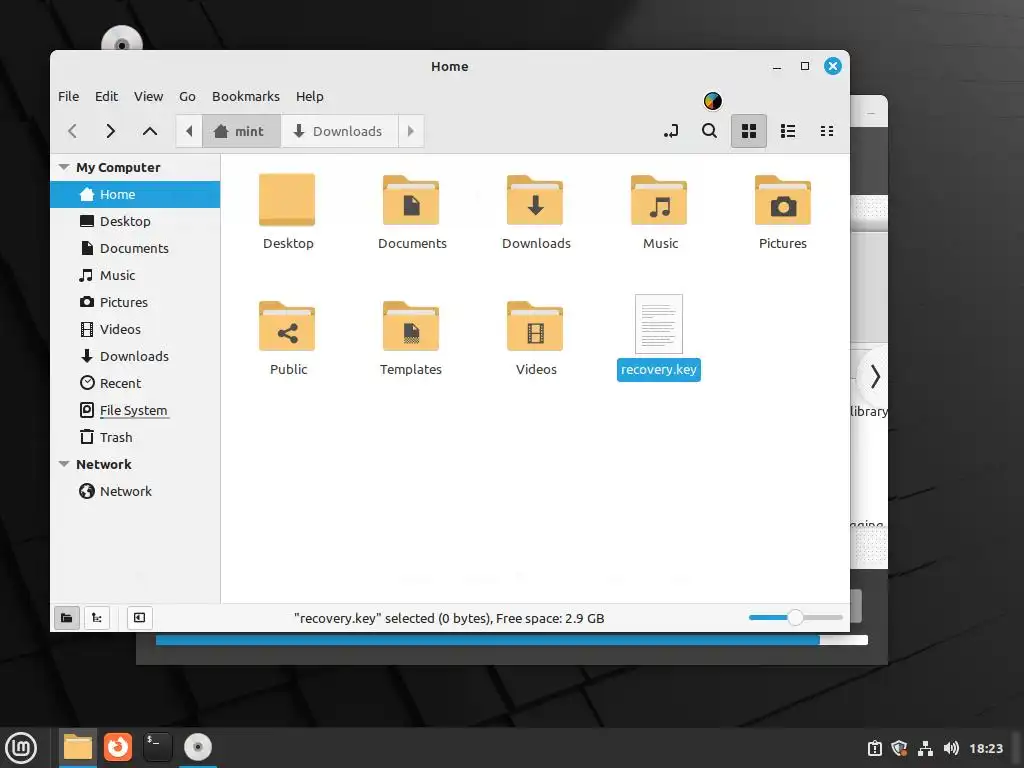Show places in the sidebar
This screenshot has width=1024, height=768.
point(67,618)
